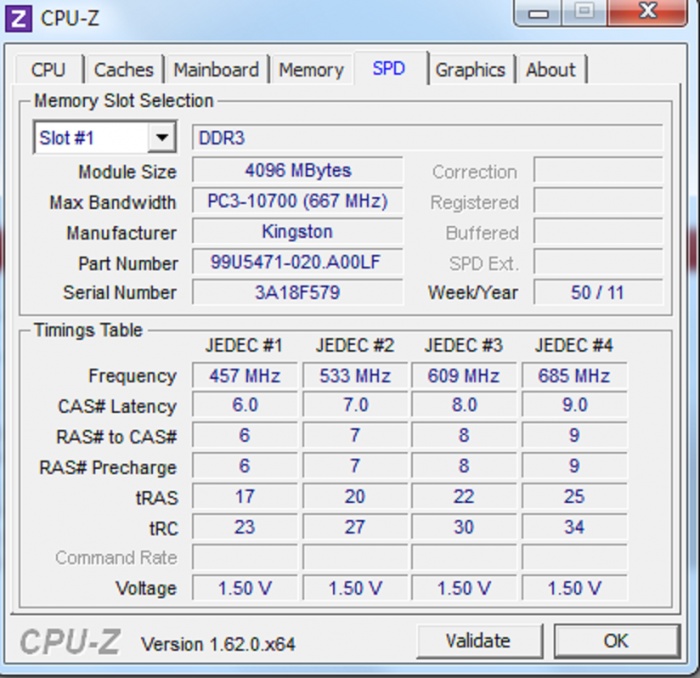Click the empty Buffered field
Viewport: 700px width, 678px height.
coord(598,231)
